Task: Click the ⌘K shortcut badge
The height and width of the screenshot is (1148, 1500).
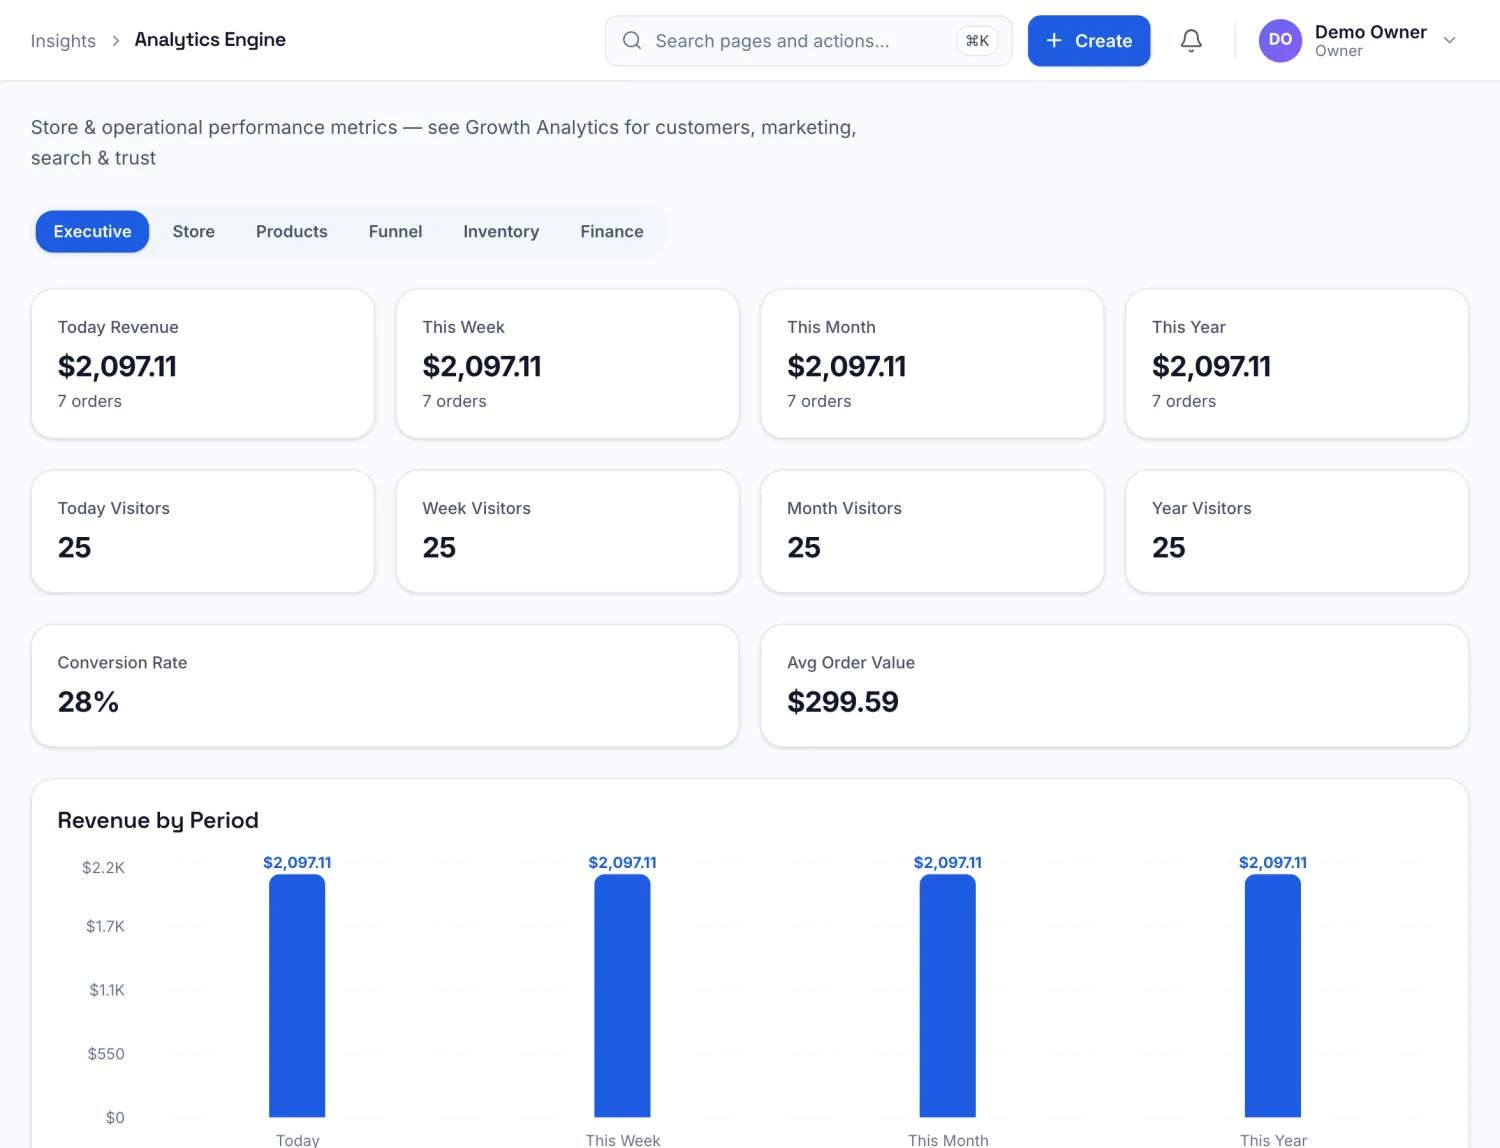Action: [x=977, y=41]
